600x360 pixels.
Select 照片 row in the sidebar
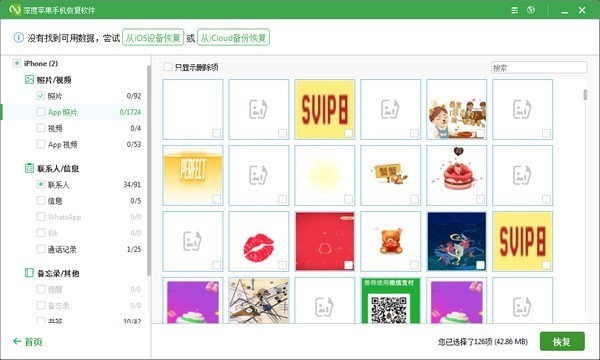(x=73, y=96)
